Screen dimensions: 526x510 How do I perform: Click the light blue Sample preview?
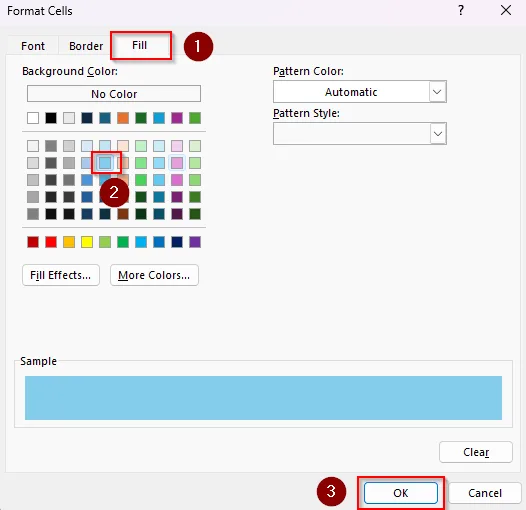pyautogui.click(x=263, y=398)
